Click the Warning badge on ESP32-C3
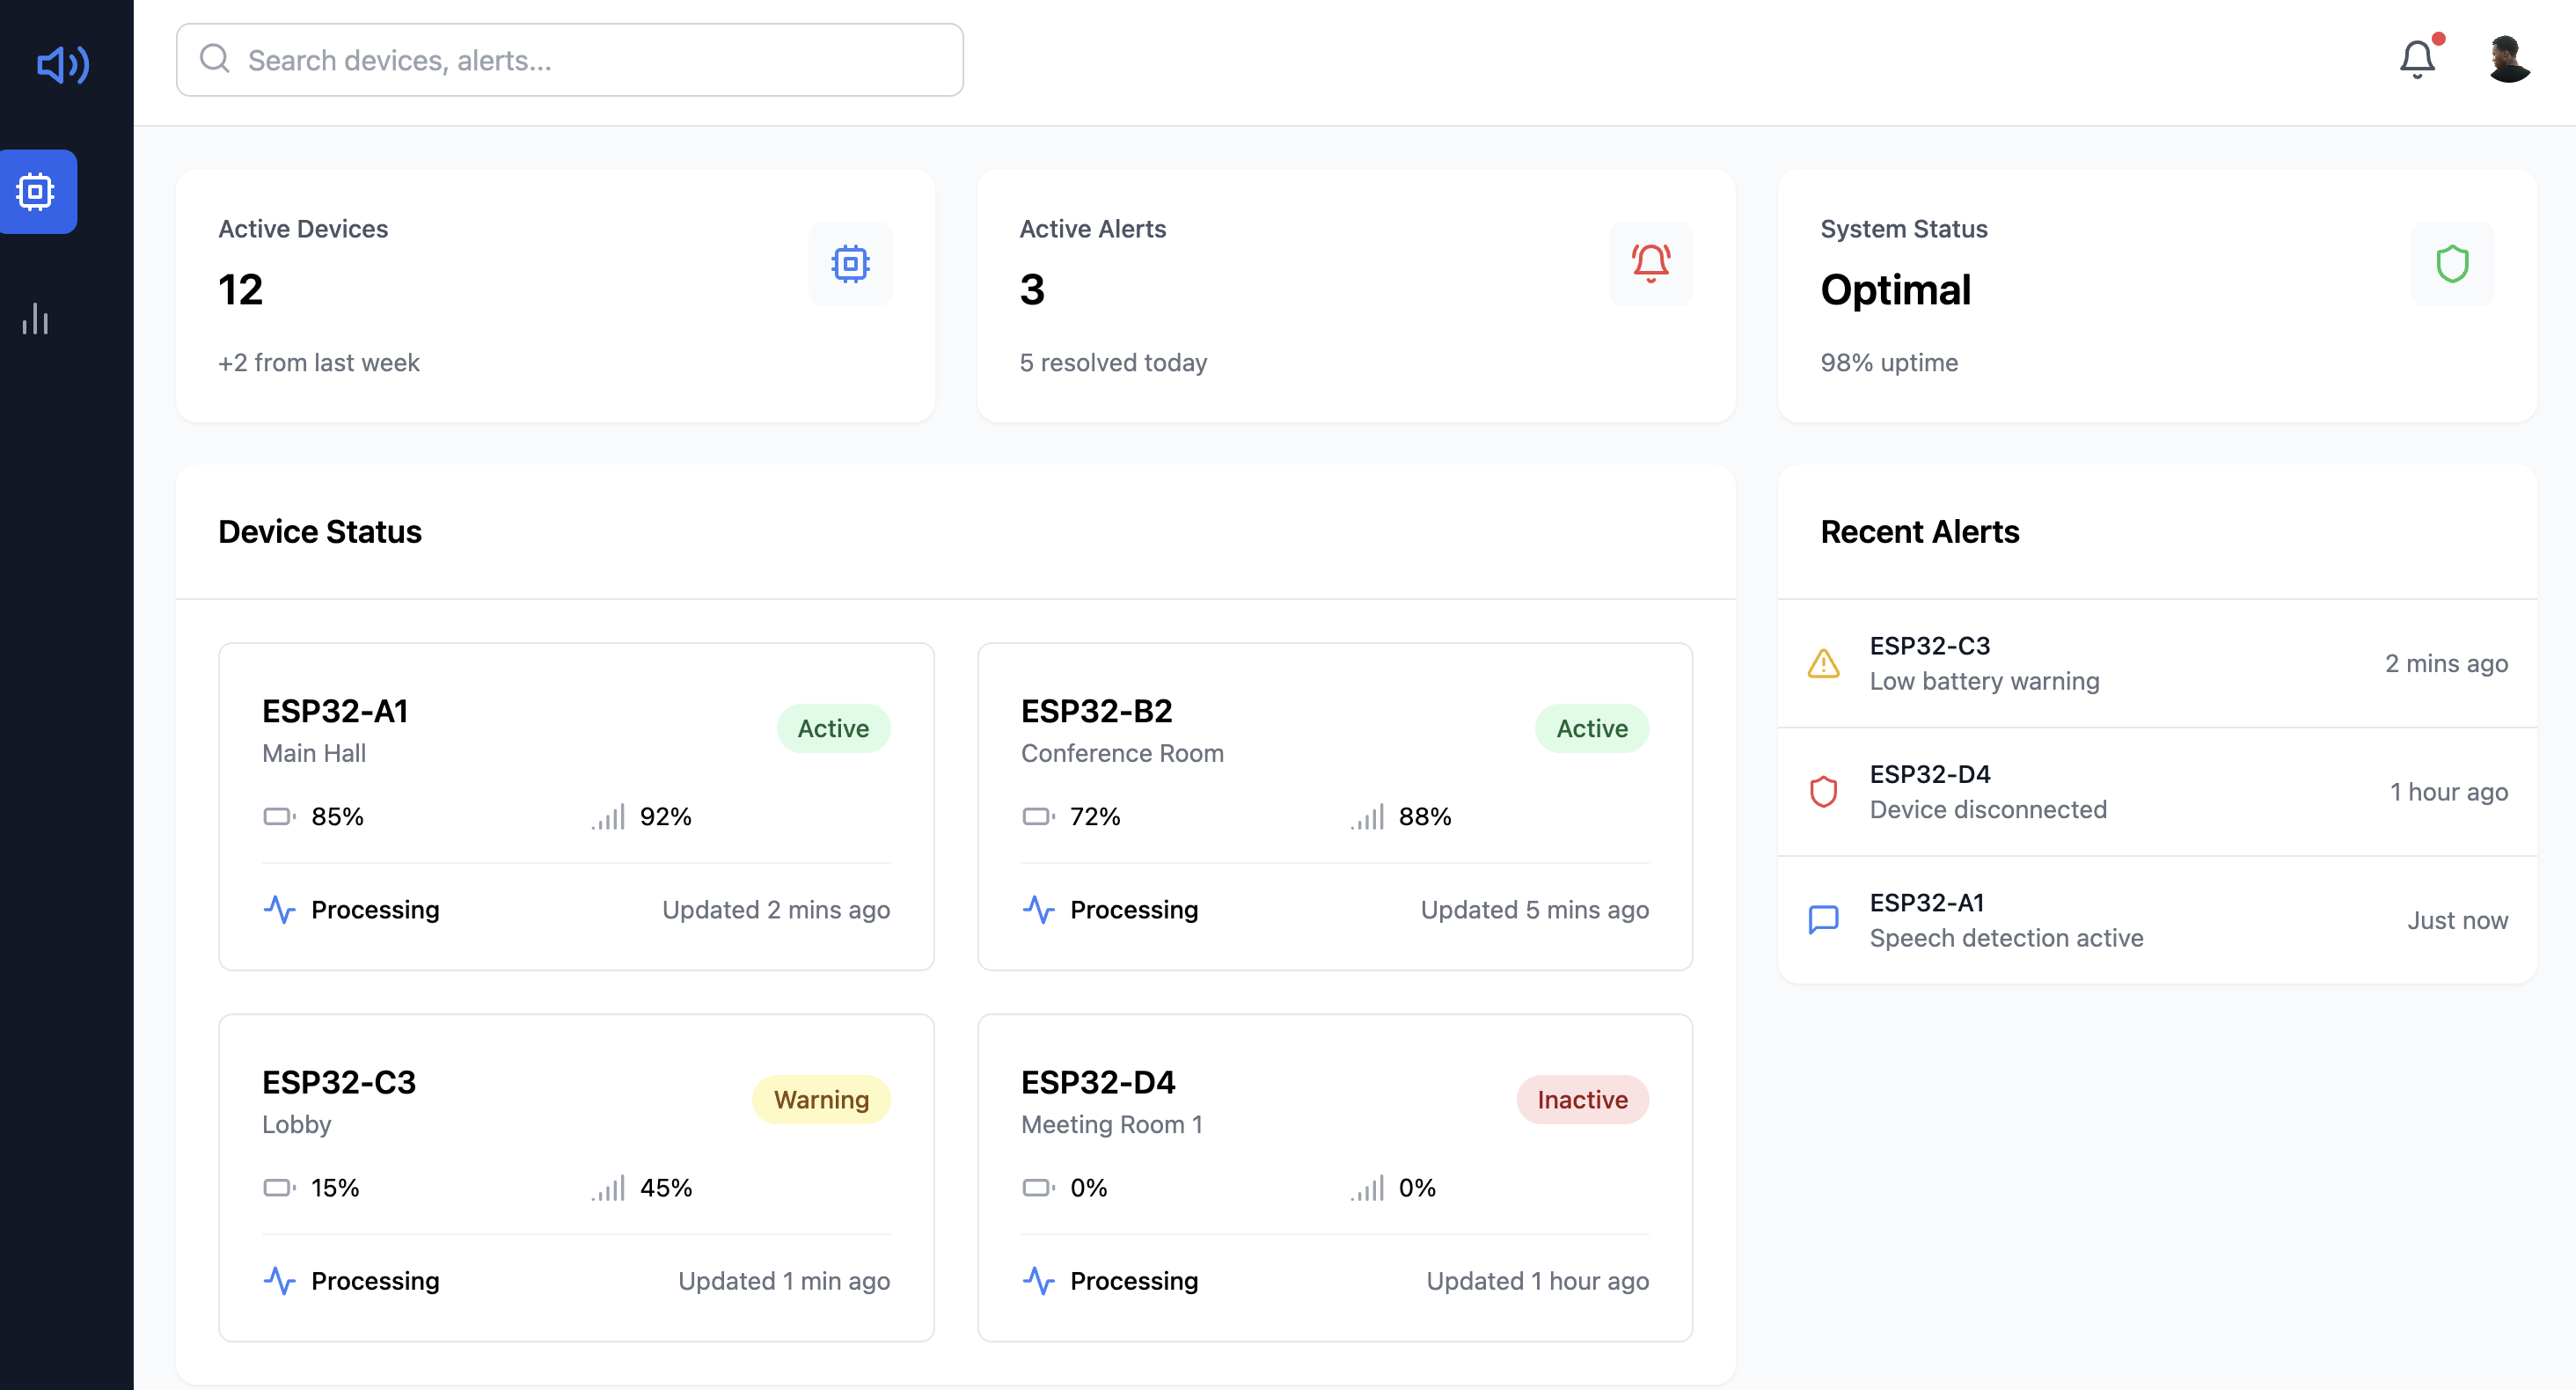This screenshot has height=1390, width=2576. pos(821,1099)
